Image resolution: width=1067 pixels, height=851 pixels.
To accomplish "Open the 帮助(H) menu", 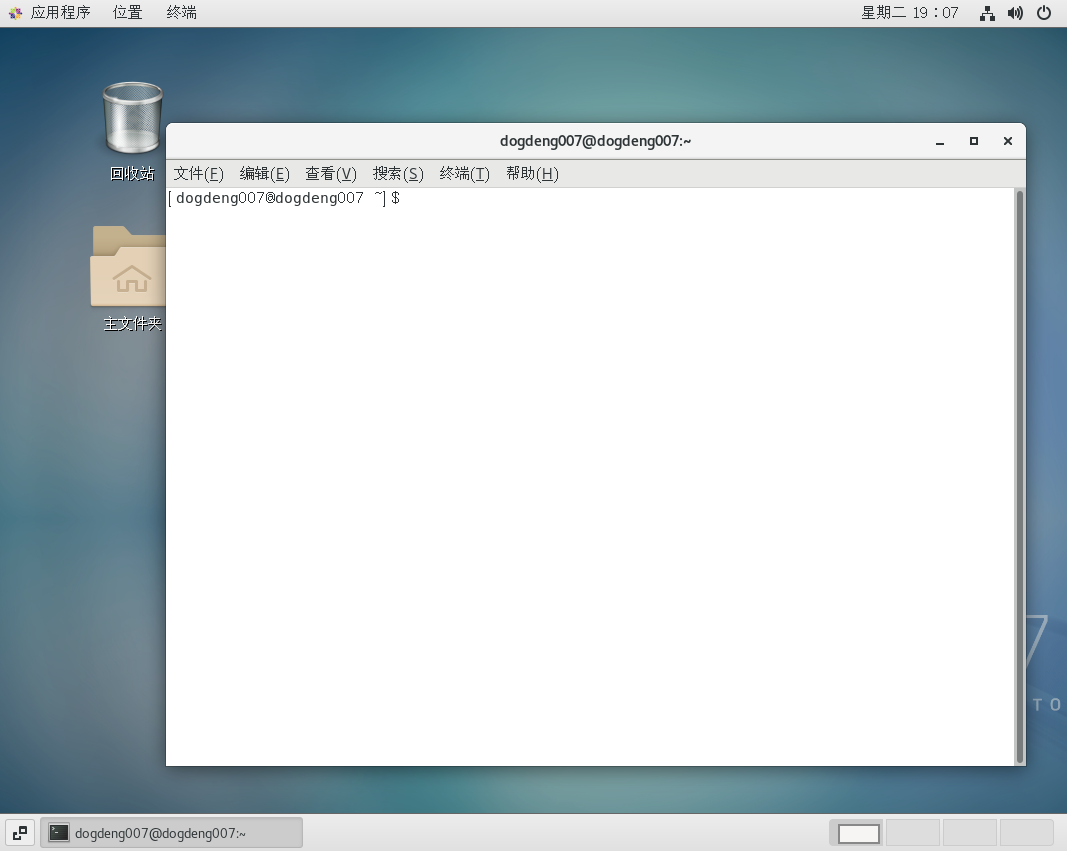I will (532, 174).
